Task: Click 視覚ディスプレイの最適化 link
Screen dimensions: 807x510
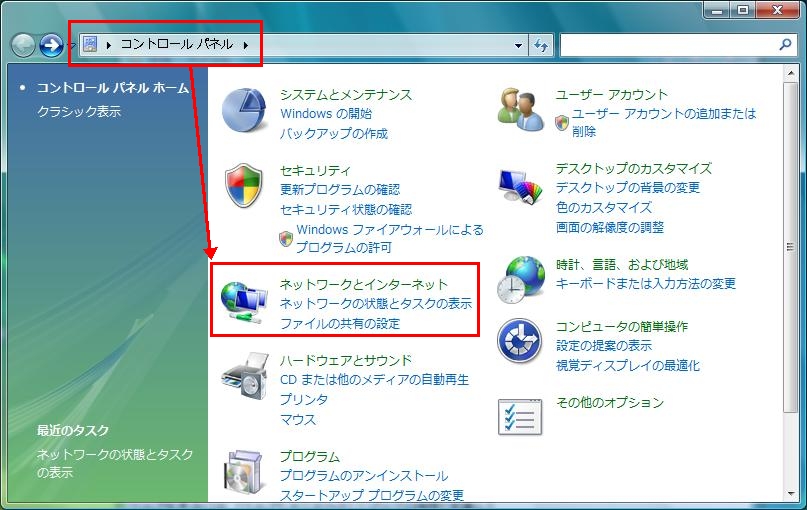Action: pos(627,365)
